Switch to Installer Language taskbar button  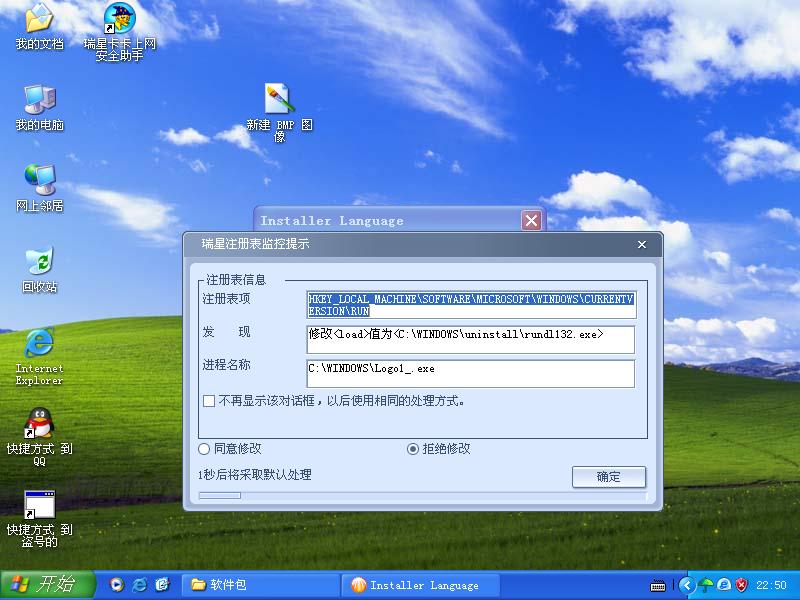[420, 585]
